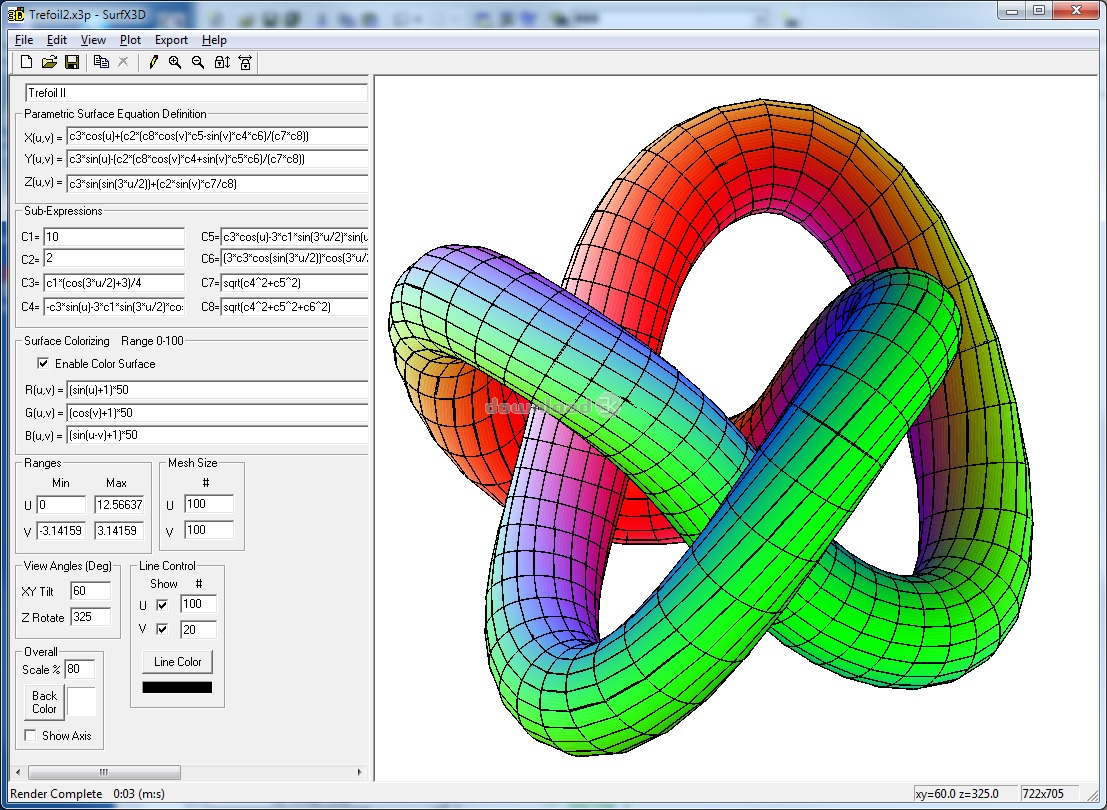The image size is (1107, 810).
Task: Click the X(u,v) equation field
Action: tap(217, 136)
